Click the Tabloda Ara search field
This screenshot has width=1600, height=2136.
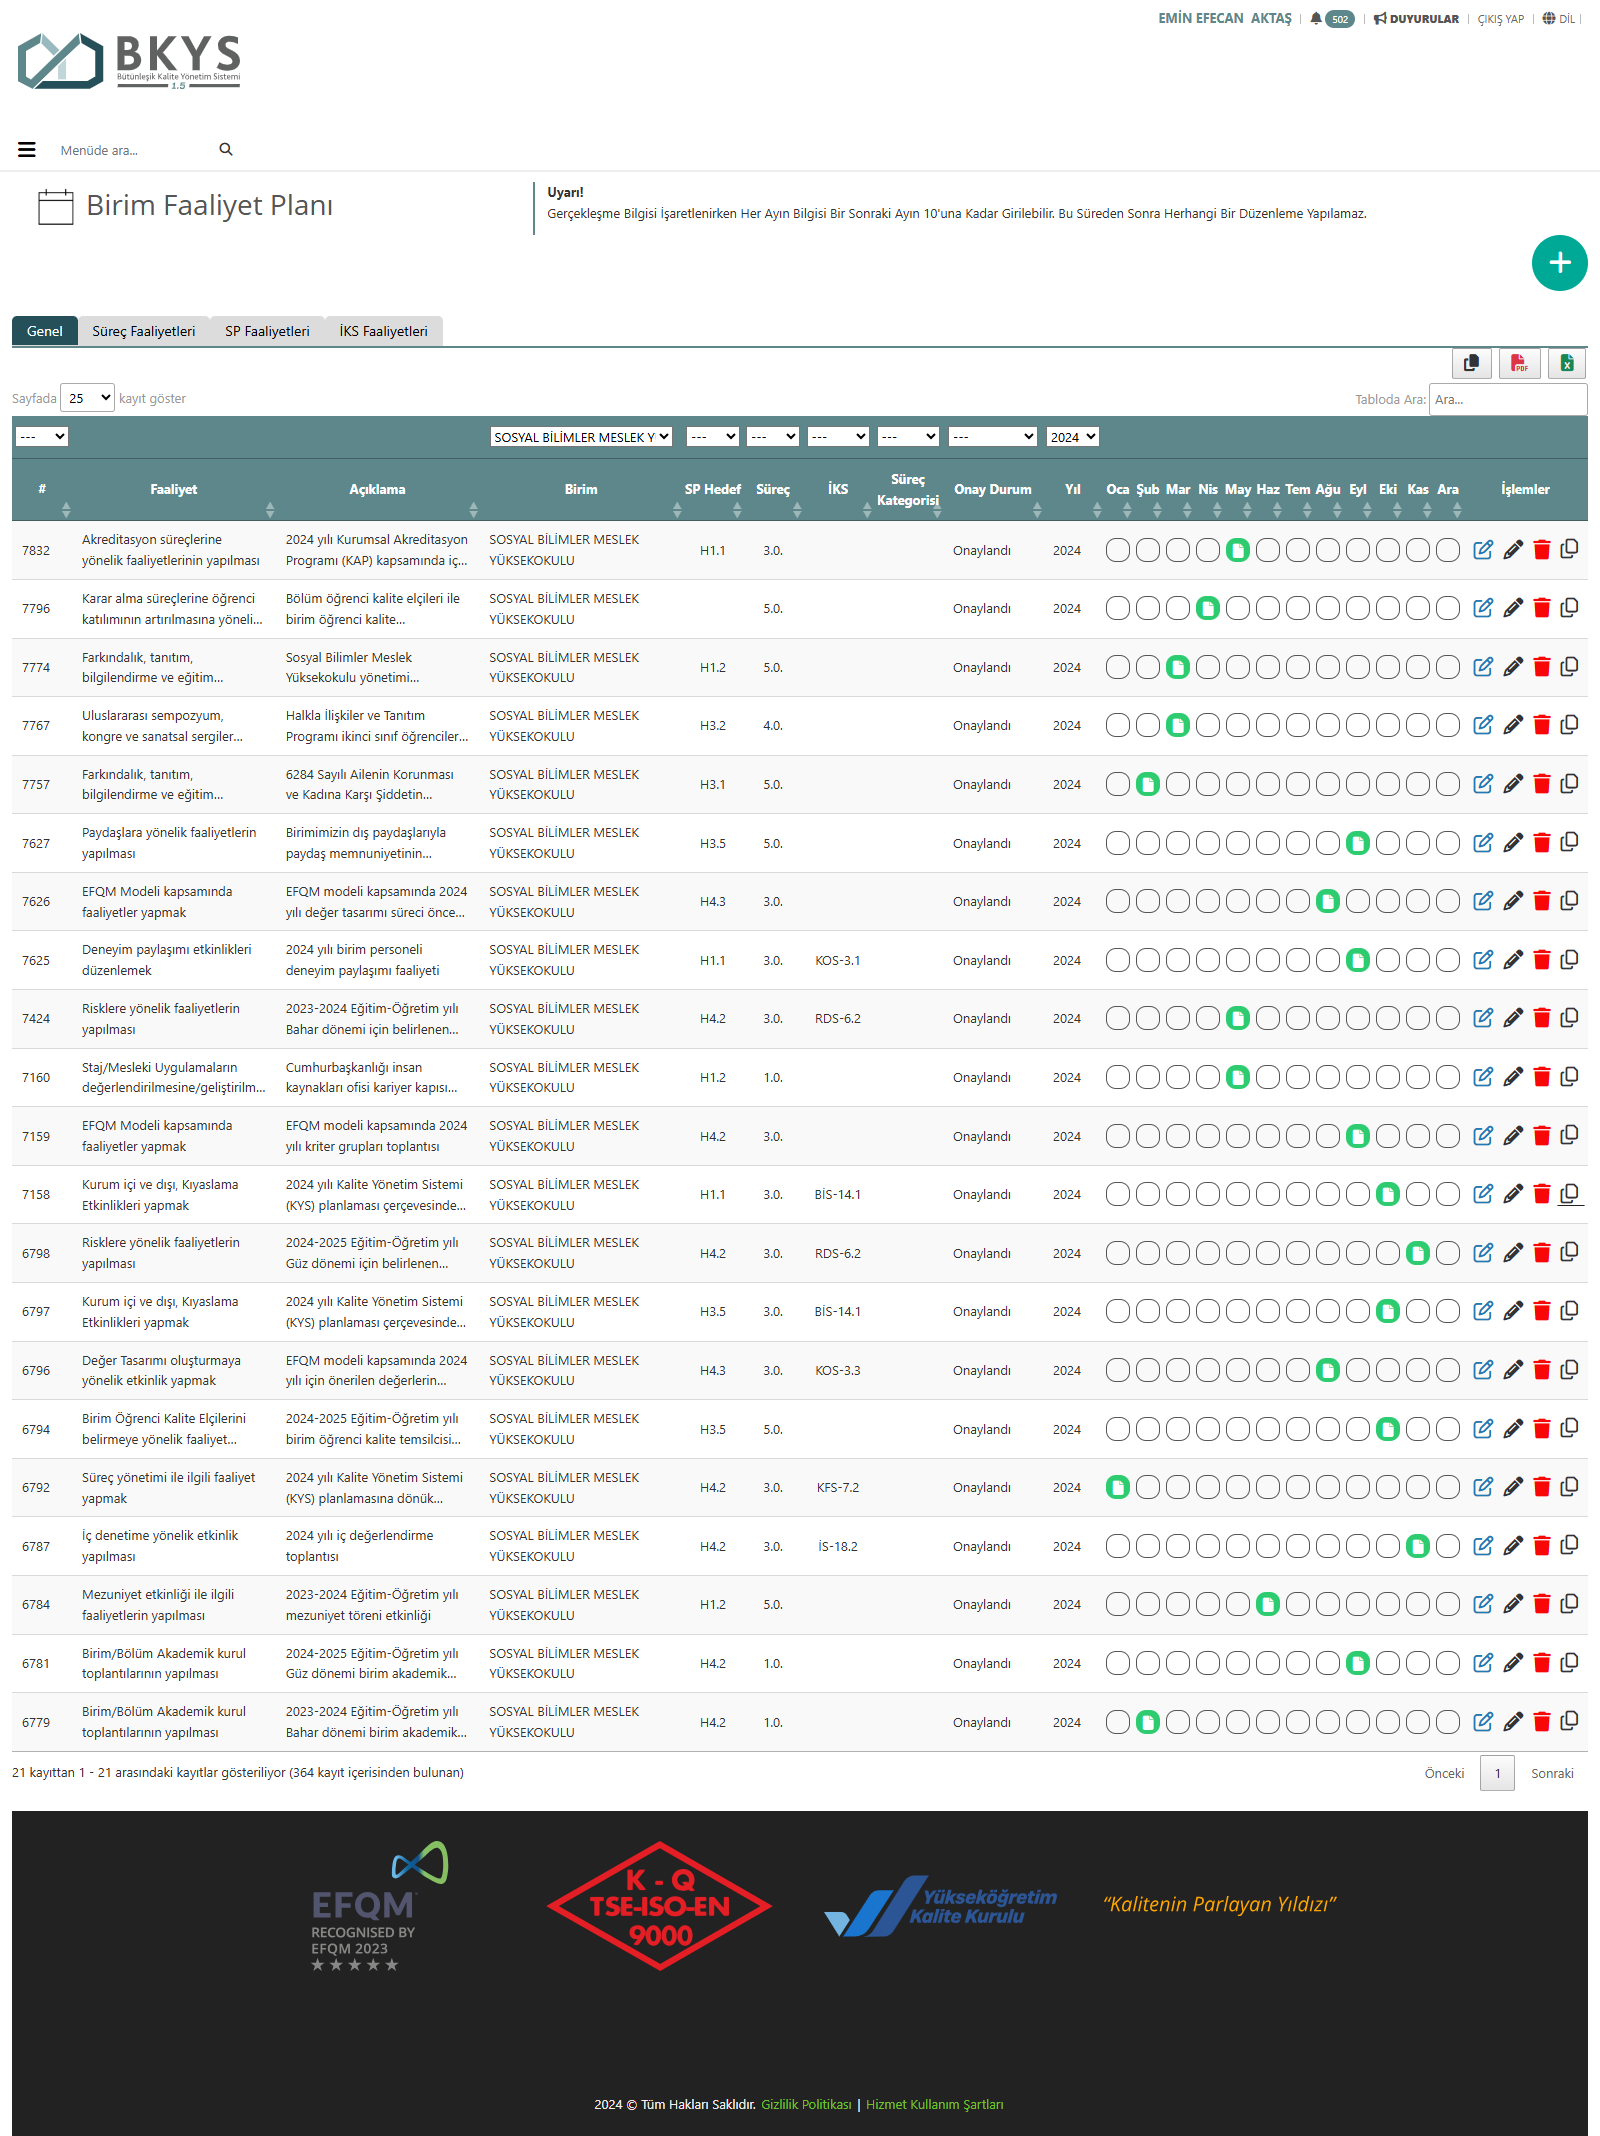coord(1507,399)
